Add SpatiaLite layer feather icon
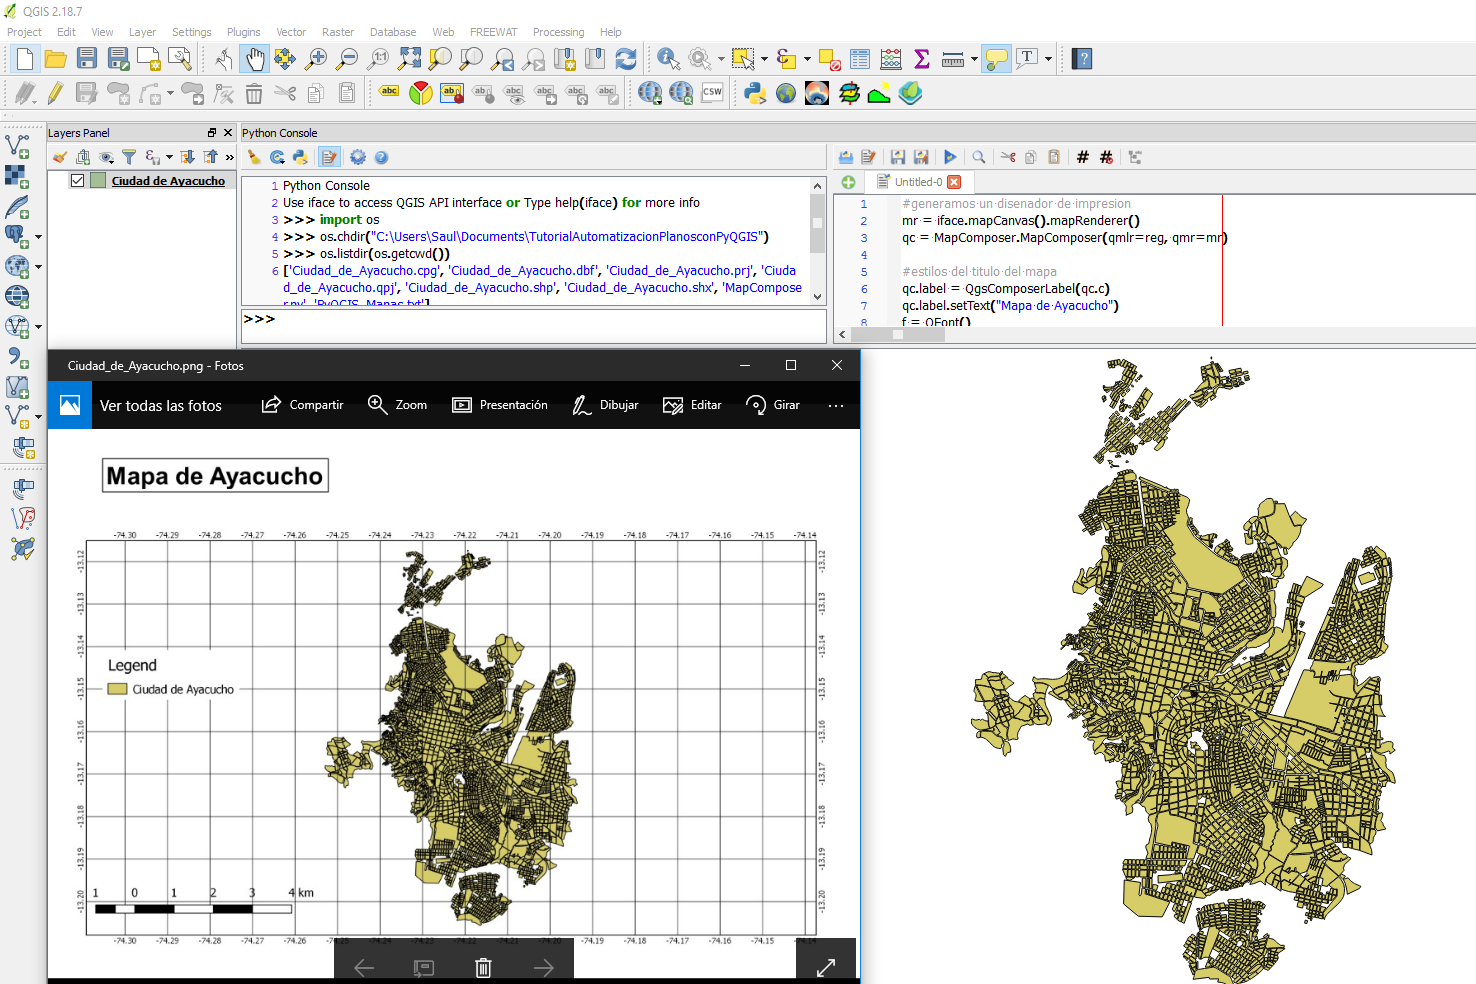Image resolution: width=1476 pixels, height=984 pixels. click(17, 207)
